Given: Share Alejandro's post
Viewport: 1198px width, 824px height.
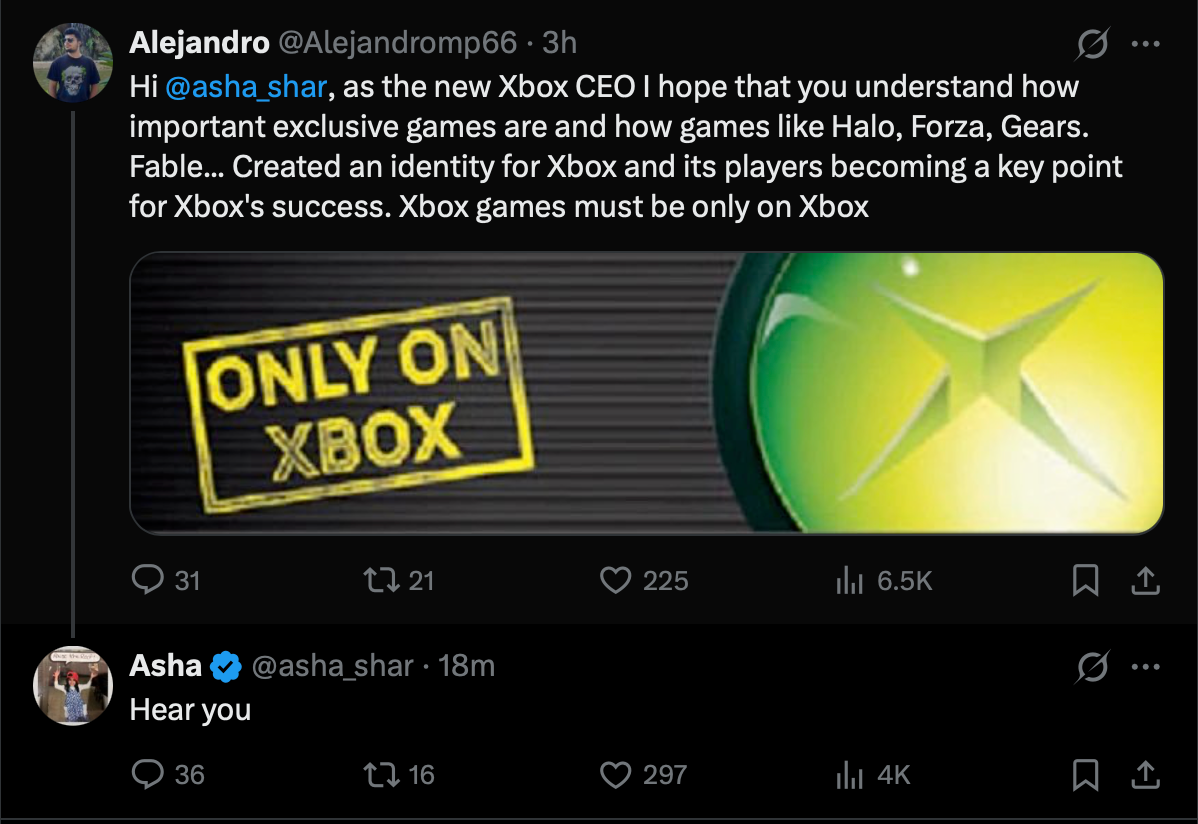Looking at the screenshot, I should [1145, 580].
